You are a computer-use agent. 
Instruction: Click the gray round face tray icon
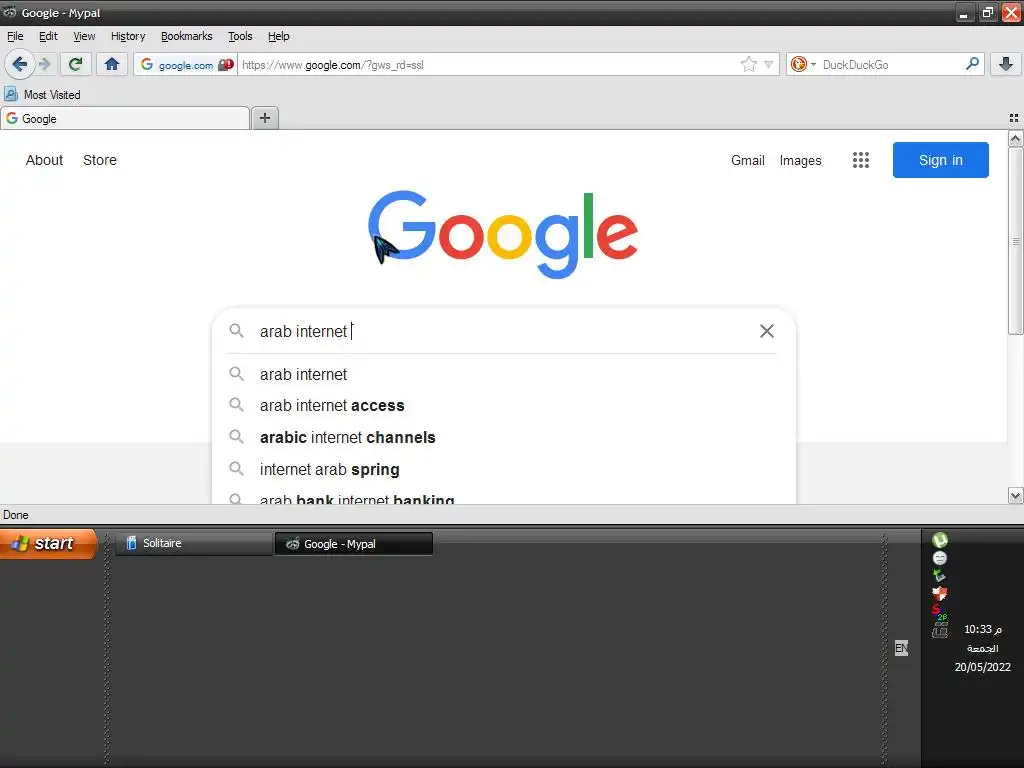pyautogui.click(x=940, y=558)
